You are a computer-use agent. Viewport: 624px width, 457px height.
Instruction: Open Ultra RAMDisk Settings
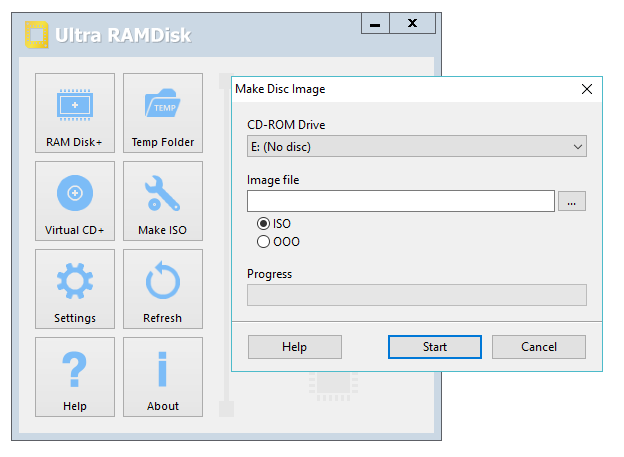[75, 289]
